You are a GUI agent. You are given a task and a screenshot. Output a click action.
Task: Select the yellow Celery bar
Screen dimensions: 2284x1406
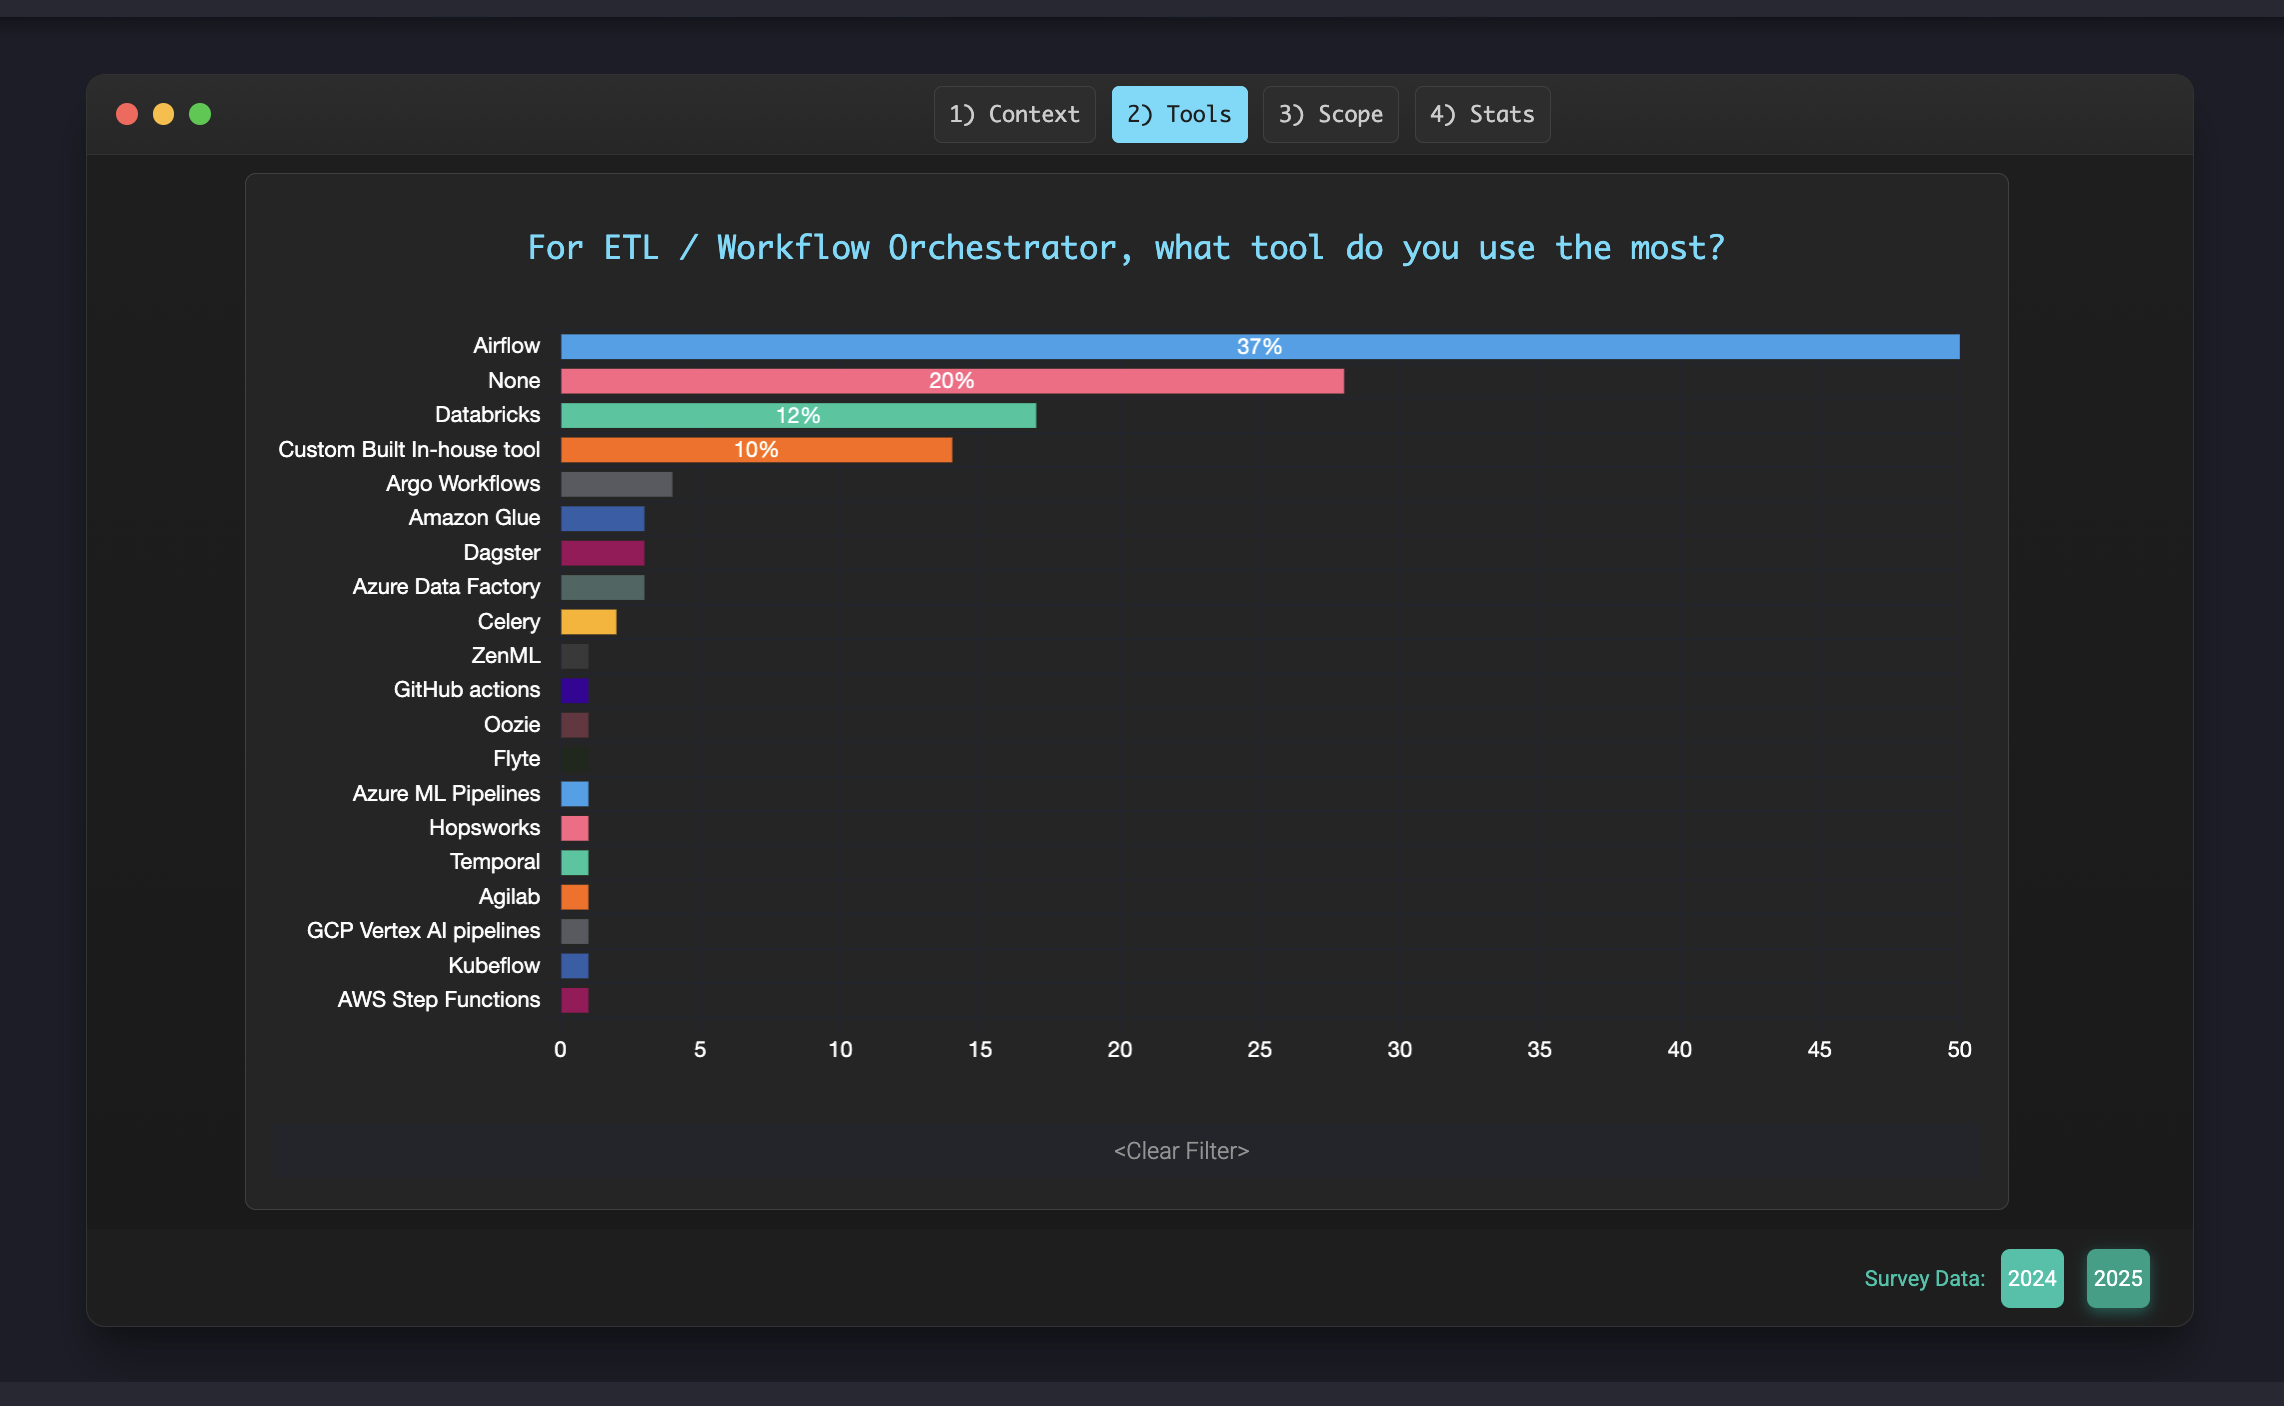pos(588,622)
